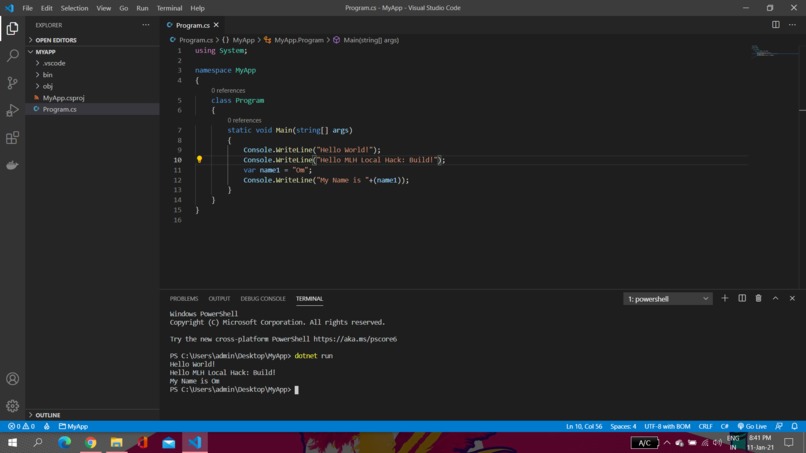Open the Extensions view
Viewport: 806px width, 453px height.
(12, 138)
